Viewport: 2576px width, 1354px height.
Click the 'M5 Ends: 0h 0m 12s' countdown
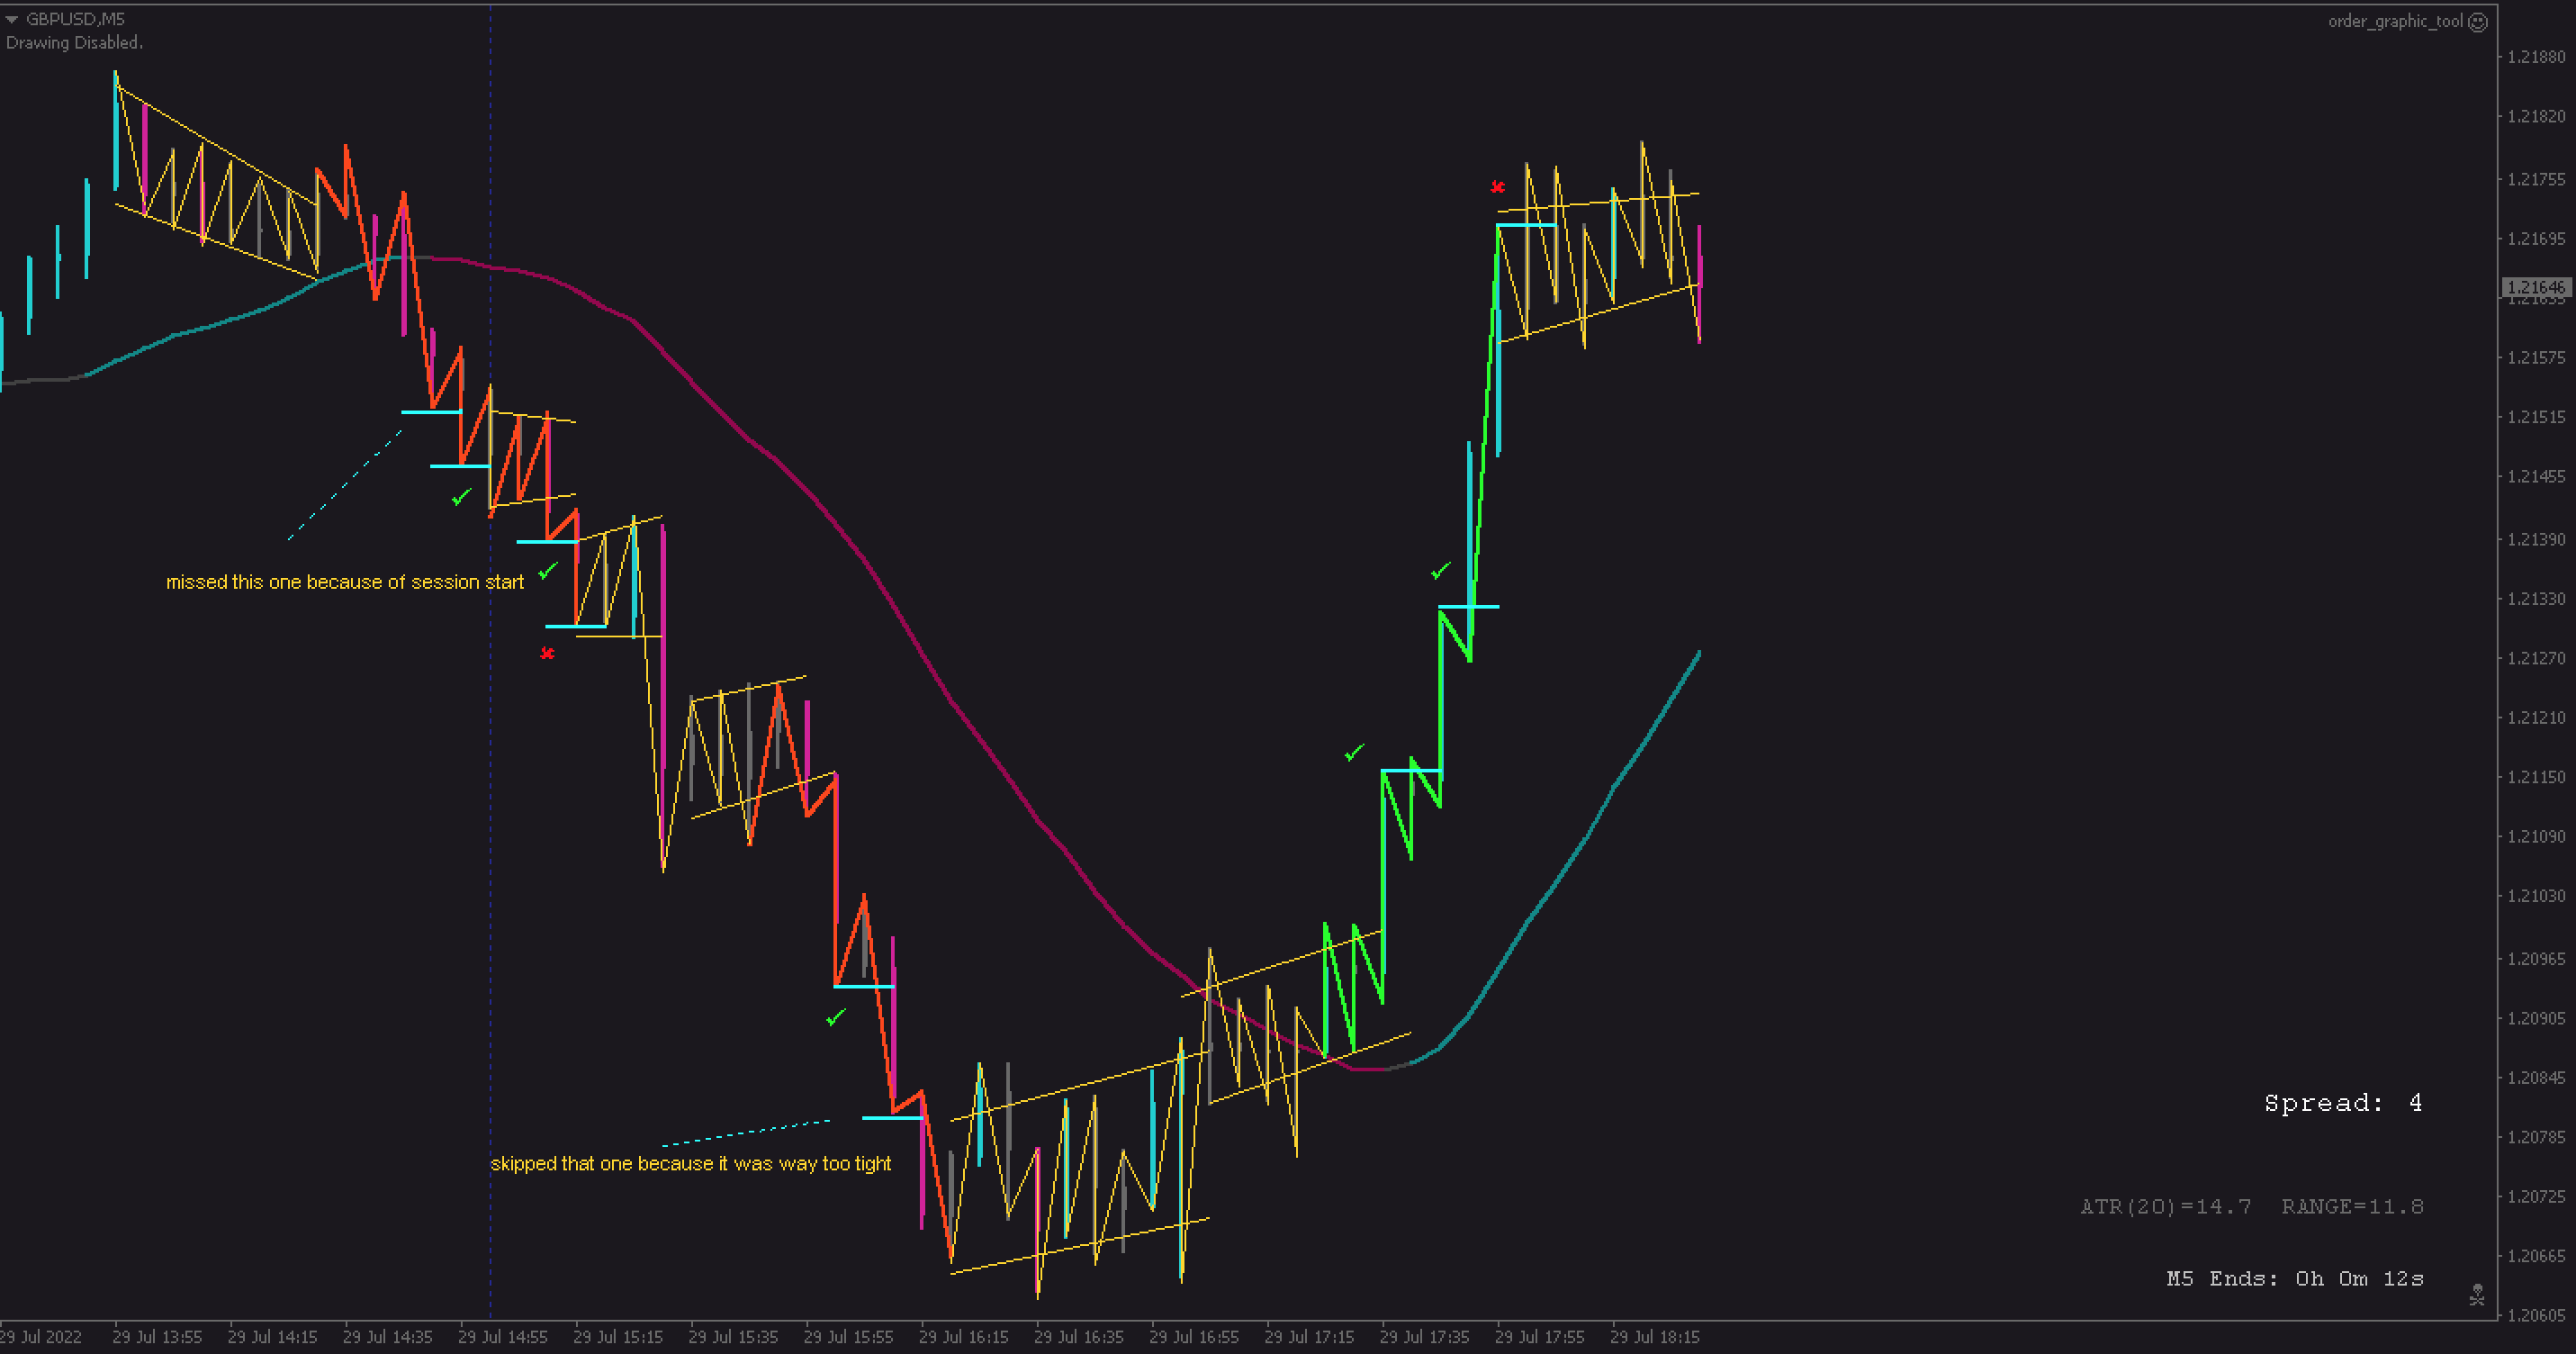pyautogui.click(x=2294, y=1279)
